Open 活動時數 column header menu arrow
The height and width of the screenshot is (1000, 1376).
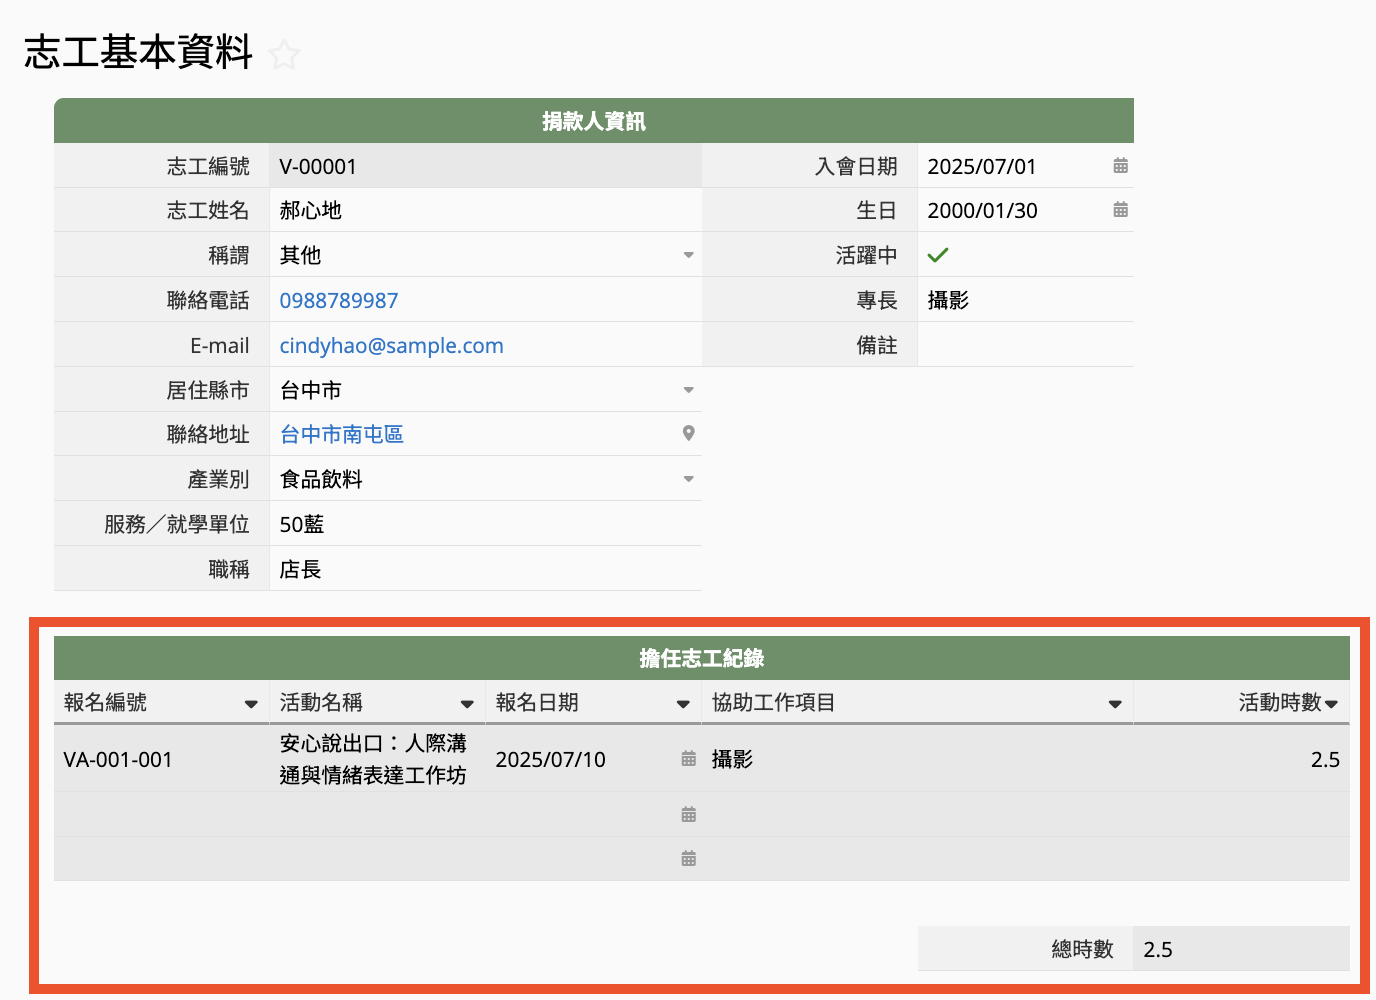[x=1331, y=704]
